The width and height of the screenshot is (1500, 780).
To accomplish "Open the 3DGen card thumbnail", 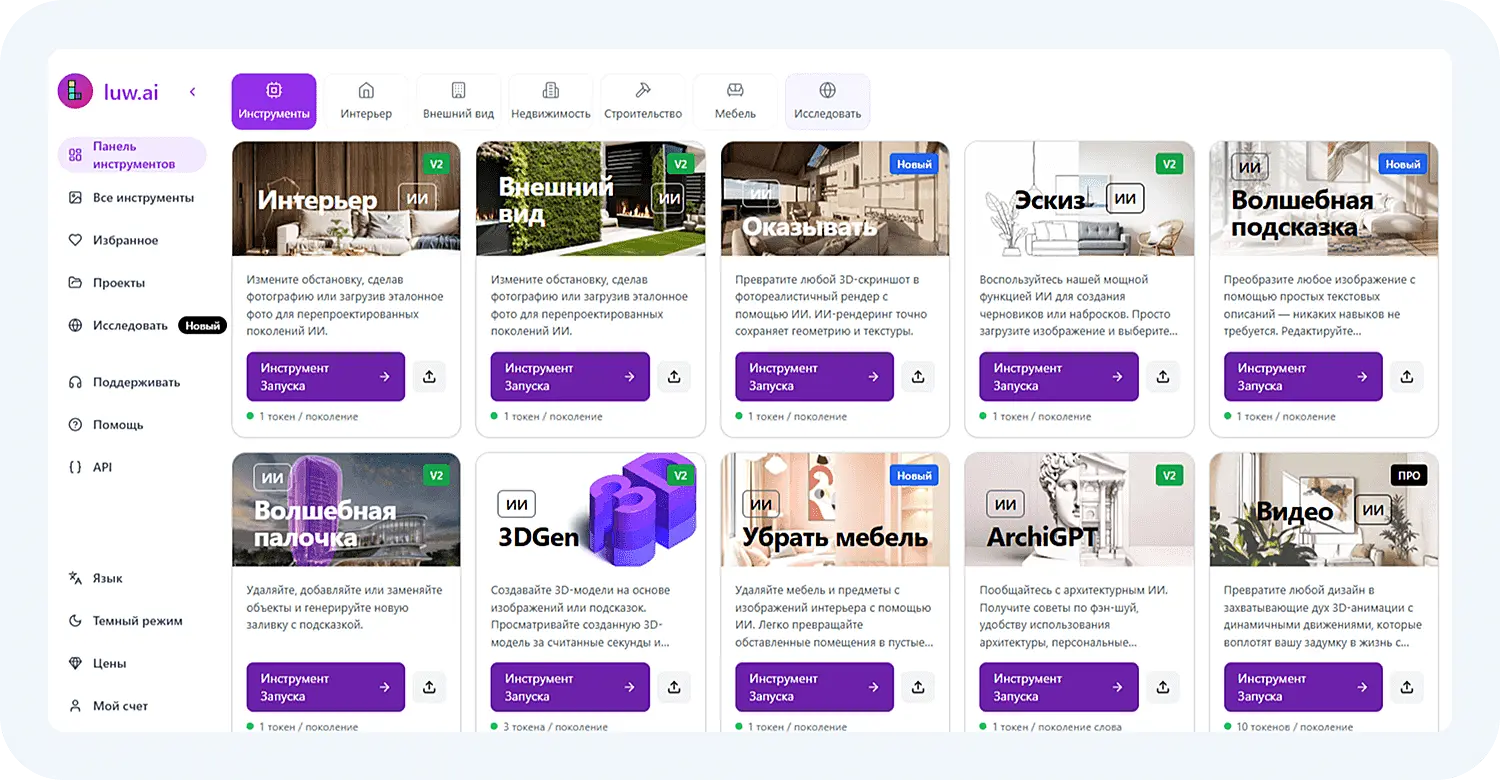I will click(590, 510).
